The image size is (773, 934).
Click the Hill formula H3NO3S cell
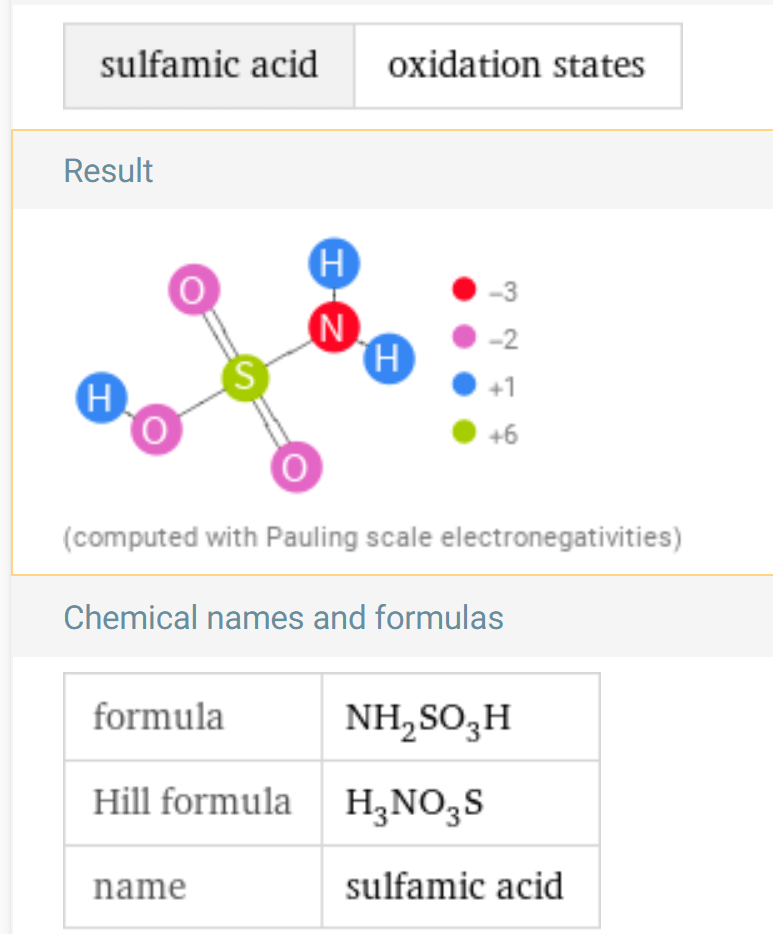460,802
